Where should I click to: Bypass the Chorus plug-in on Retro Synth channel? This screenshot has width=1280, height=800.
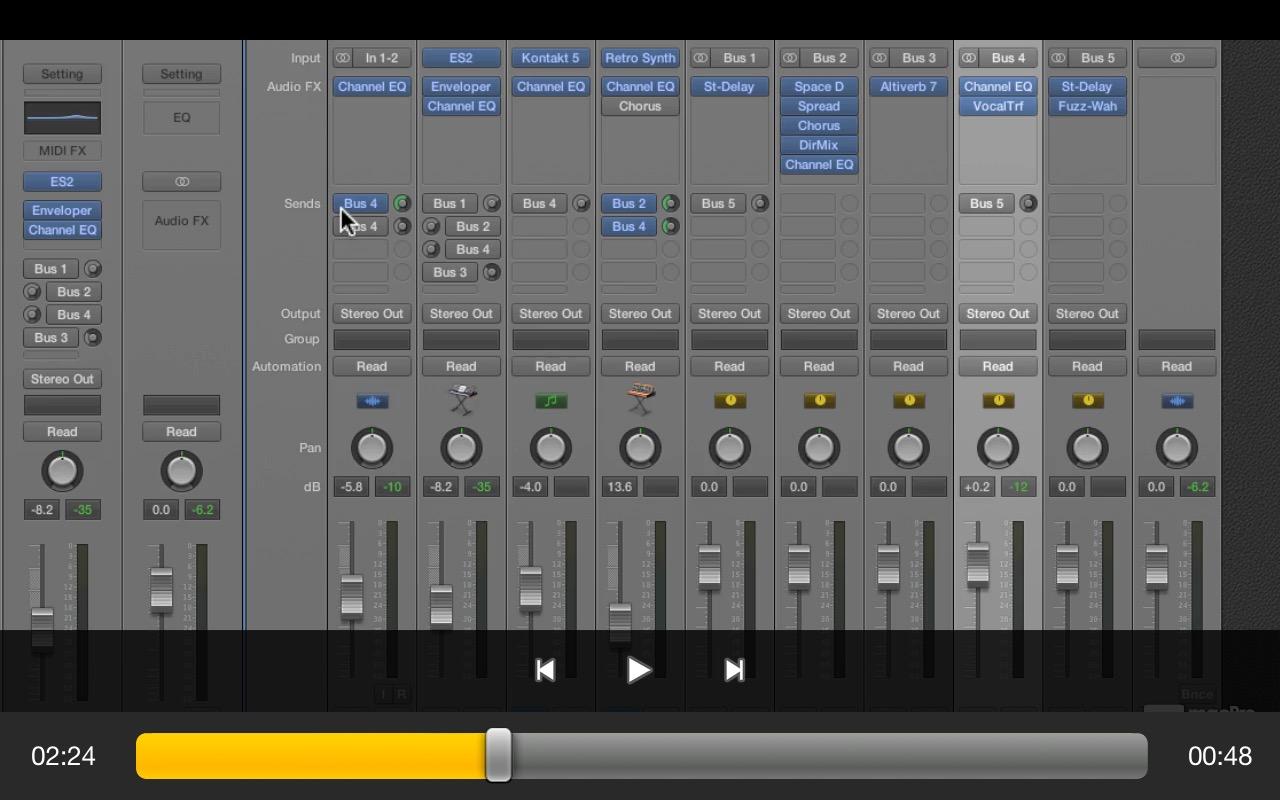pyautogui.click(x=640, y=106)
